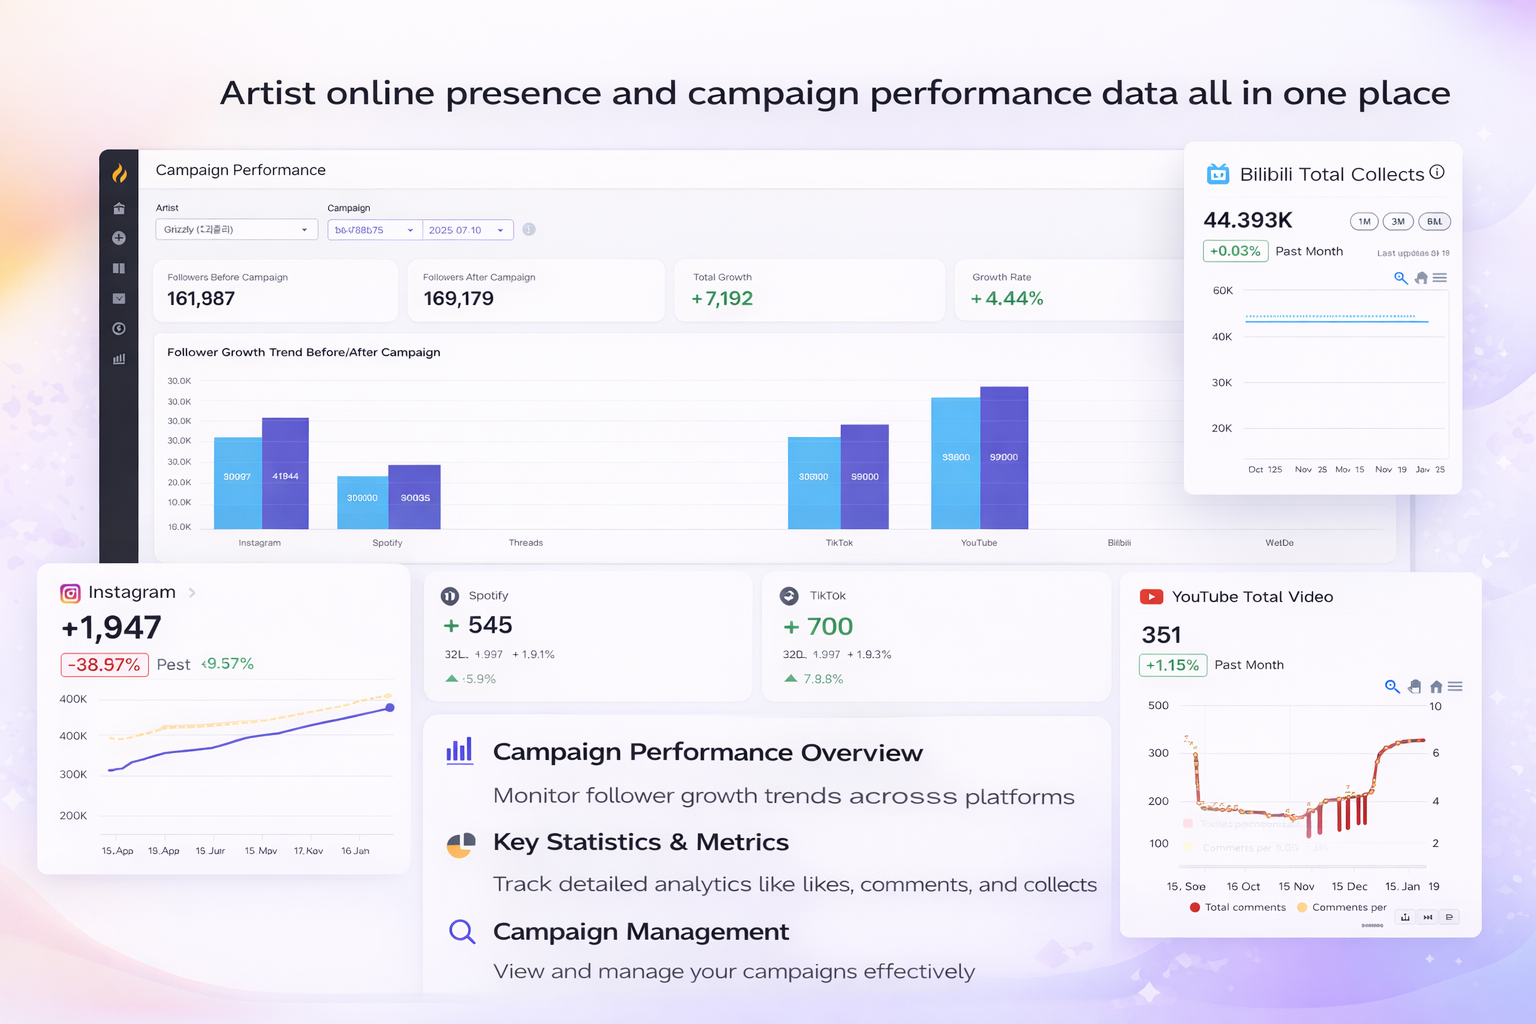Expand the Campaign ID dropdown
The image size is (1536, 1024).
[374, 230]
